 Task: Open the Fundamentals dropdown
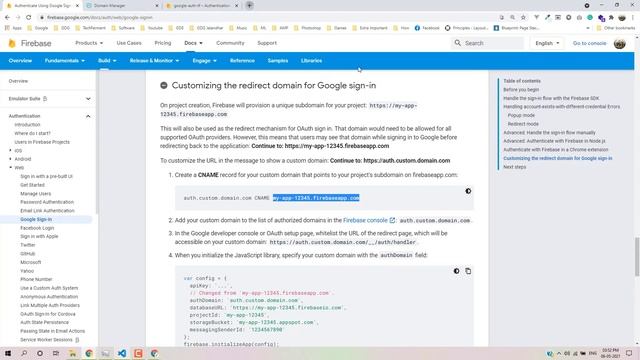(x=64, y=60)
